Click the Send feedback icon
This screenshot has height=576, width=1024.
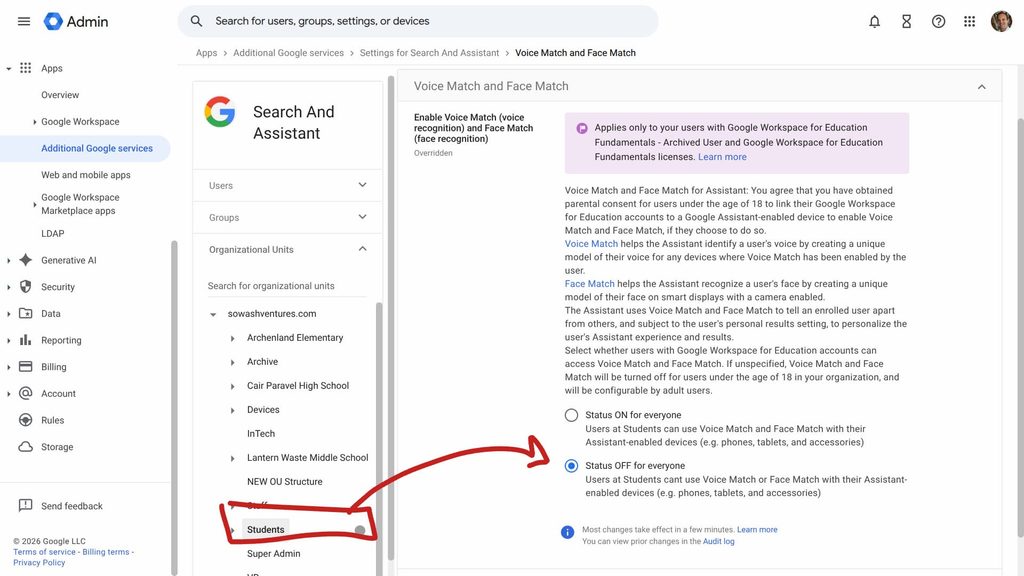(x=25, y=505)
